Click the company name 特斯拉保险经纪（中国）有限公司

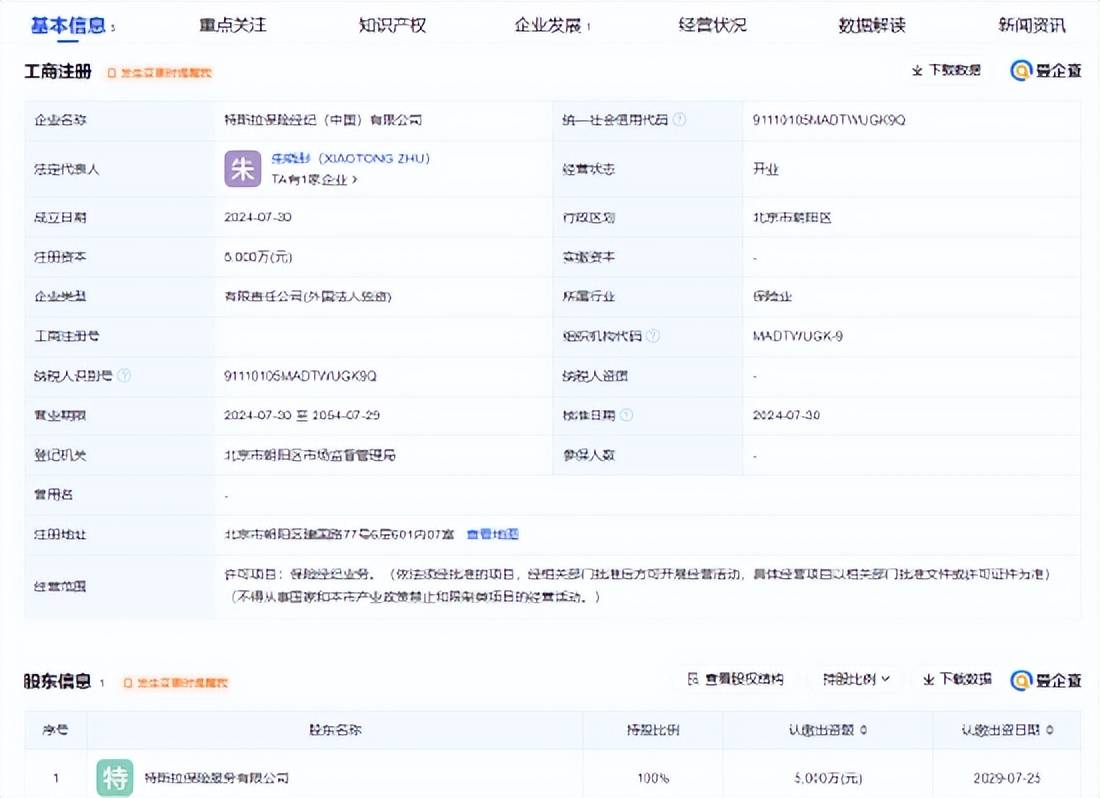323,120
